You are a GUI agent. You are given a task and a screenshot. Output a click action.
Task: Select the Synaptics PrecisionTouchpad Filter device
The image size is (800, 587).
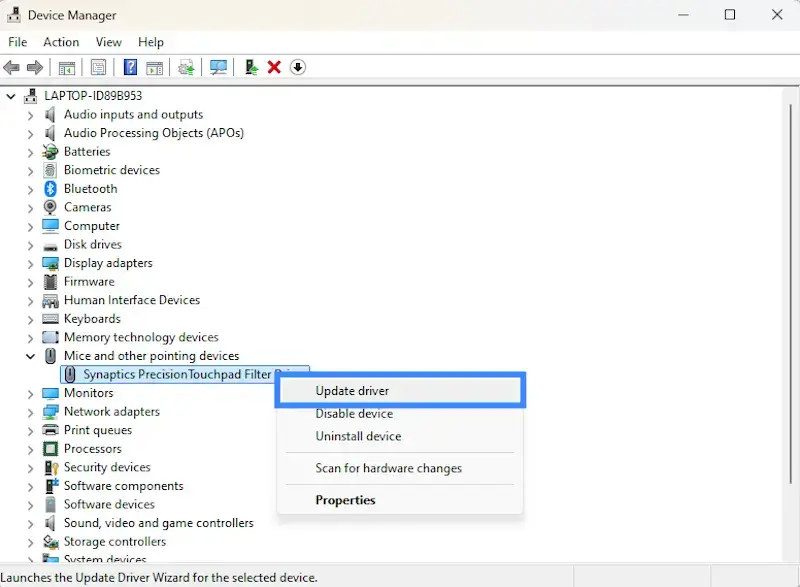pyautogui.click(x=180, y=373)
